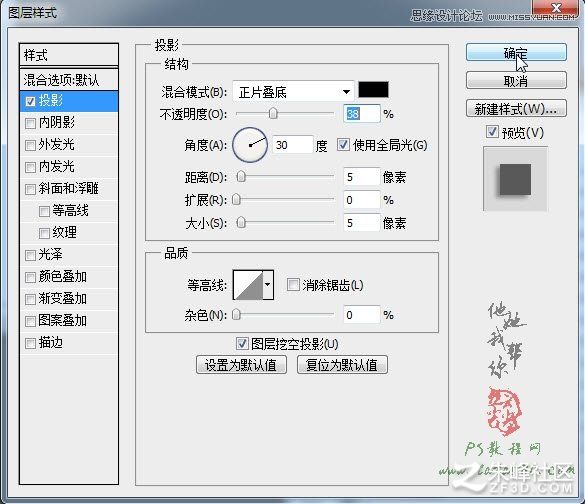Enable 消除锯齿 checkbox
This screenshot has height=504, width=585.
tap(293, 285)
